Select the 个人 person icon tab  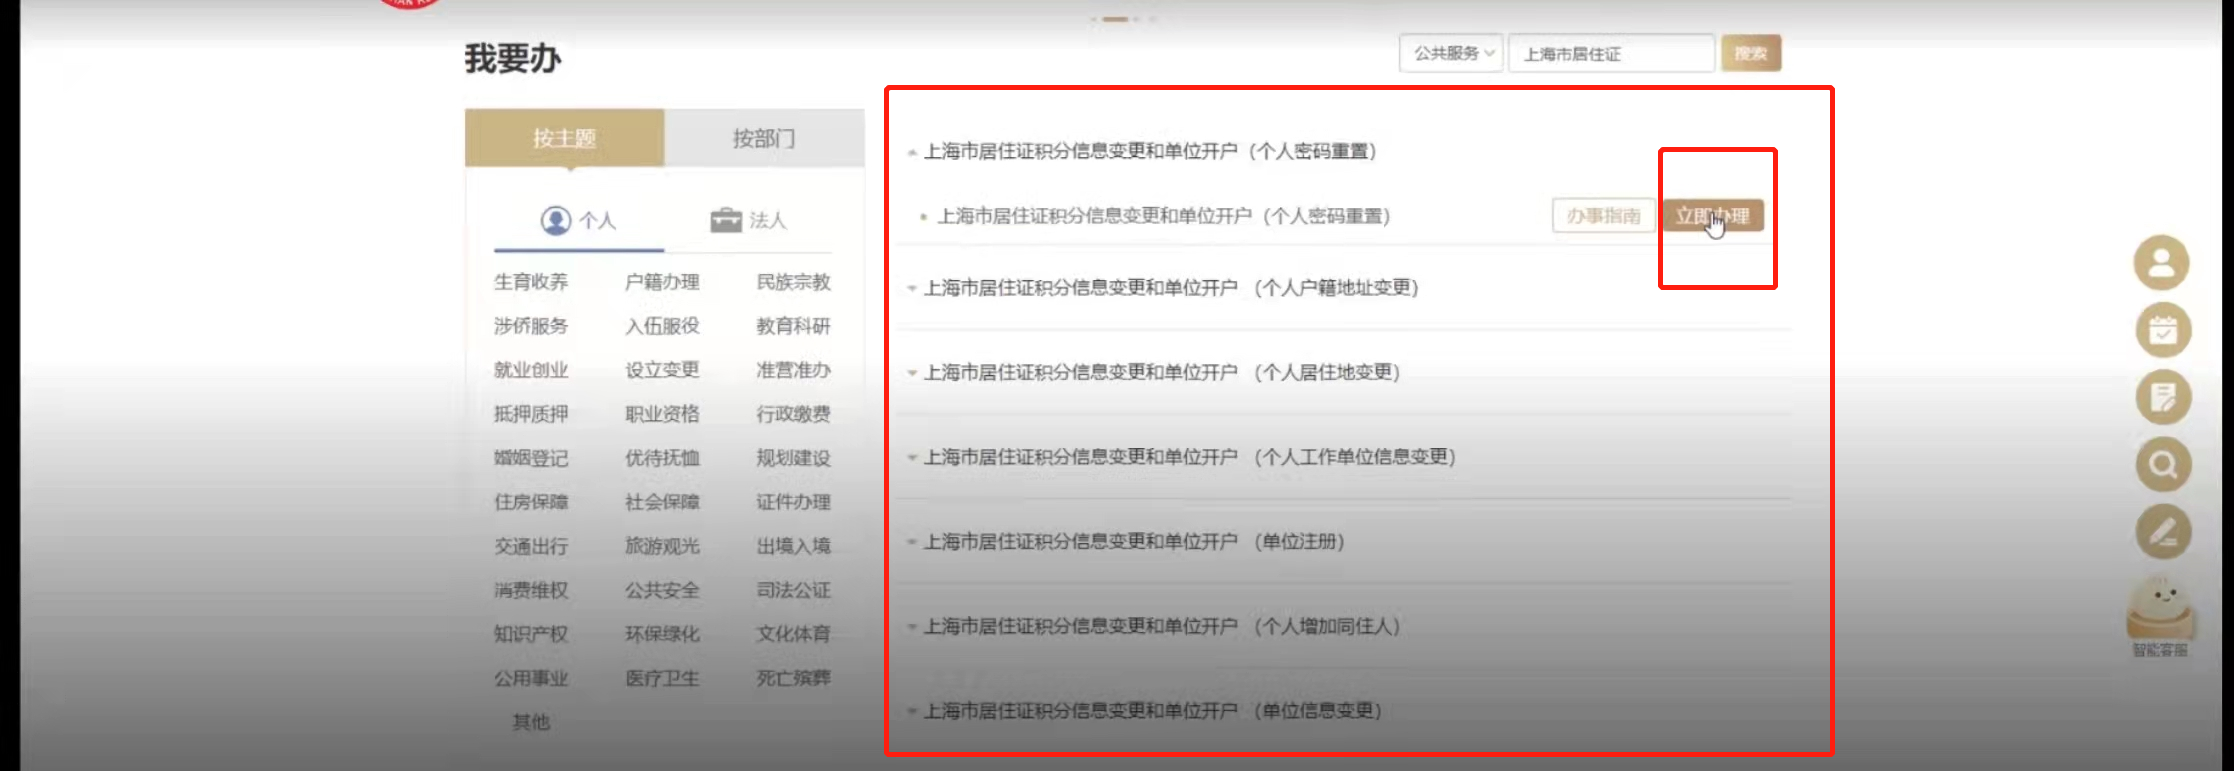coord(578,220)
